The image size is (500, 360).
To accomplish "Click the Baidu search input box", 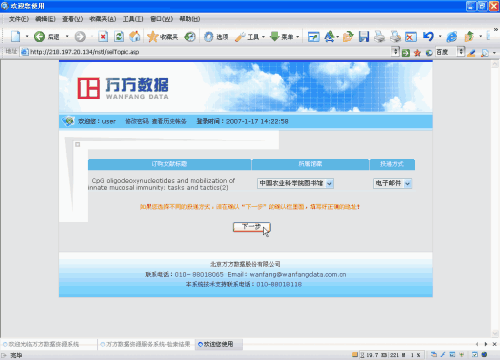I will 446,52.
